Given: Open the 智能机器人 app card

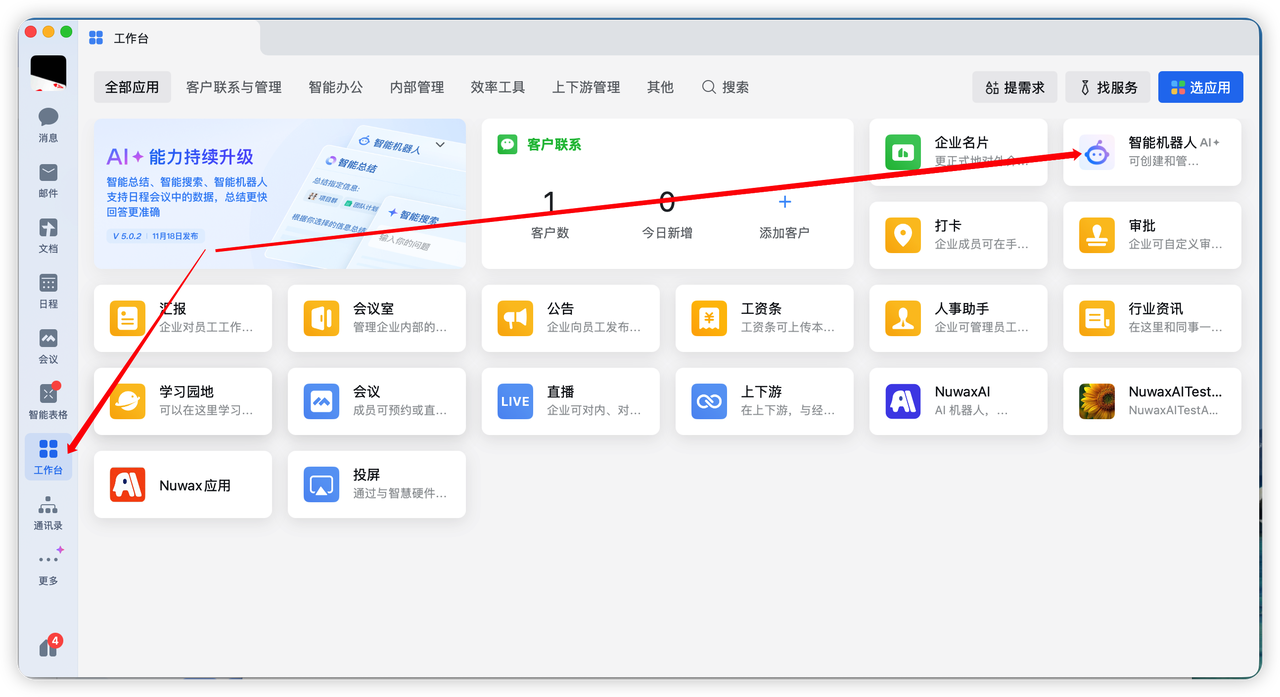Looking at the screenshot, I should [1152, 152].
